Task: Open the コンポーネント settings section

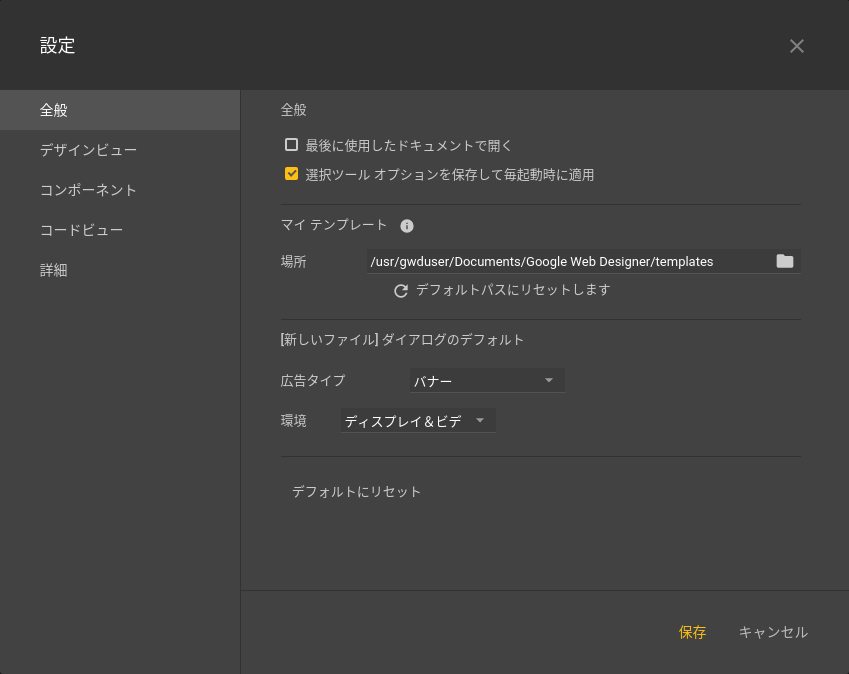Action: click(120, 190)
